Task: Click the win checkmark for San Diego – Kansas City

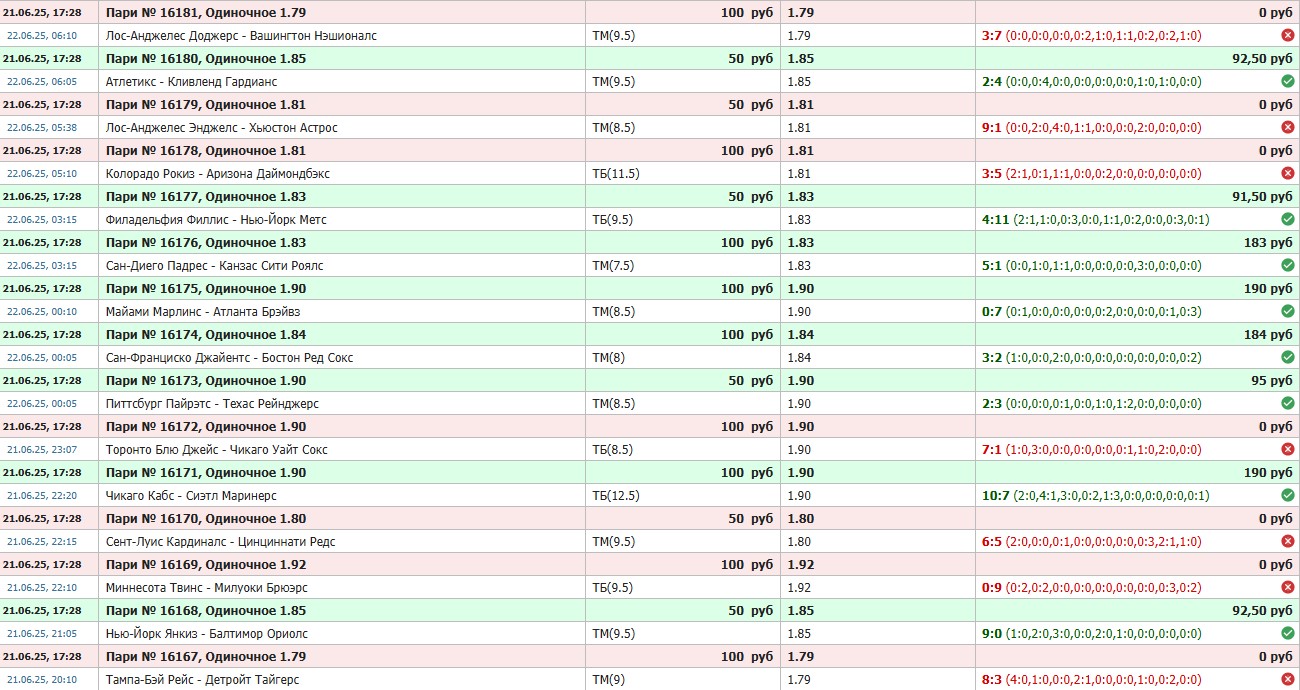Action: 1287,265
